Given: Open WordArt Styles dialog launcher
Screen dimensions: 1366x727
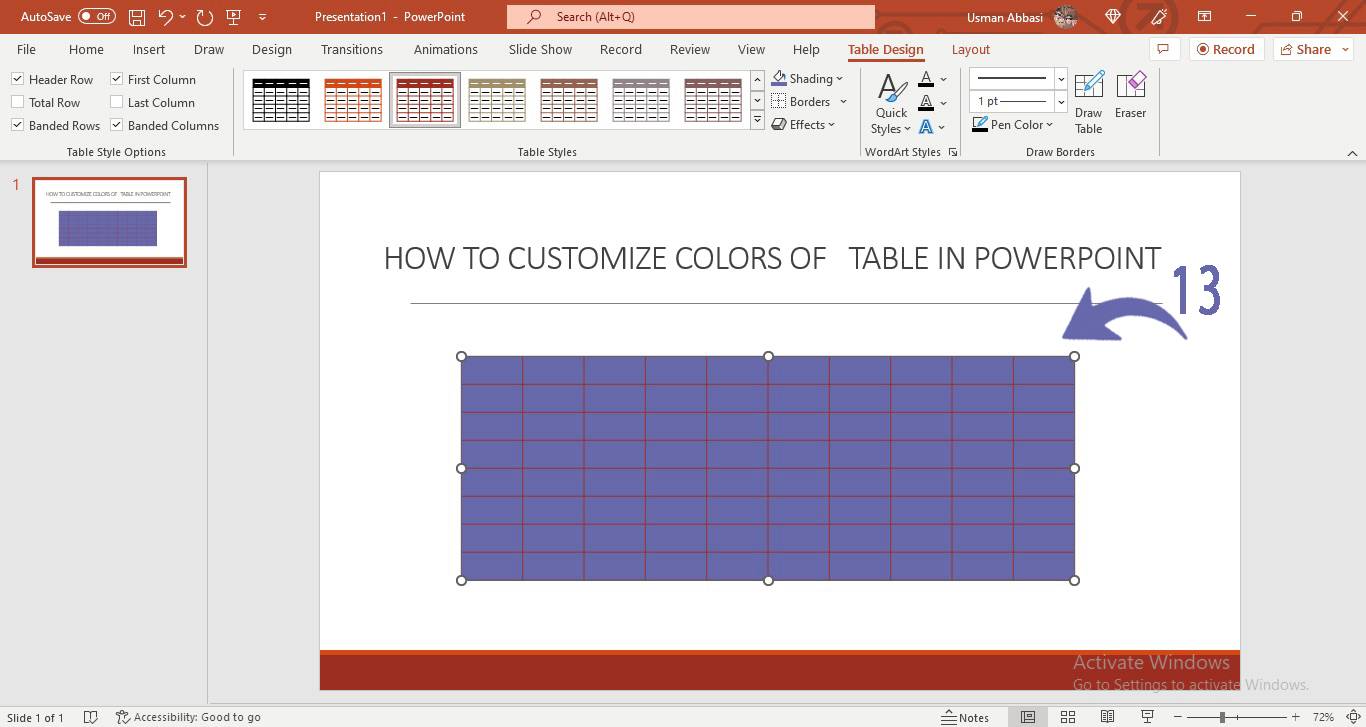Looking at the screenshot, I should pyautogui.click(x=953, y=152).
